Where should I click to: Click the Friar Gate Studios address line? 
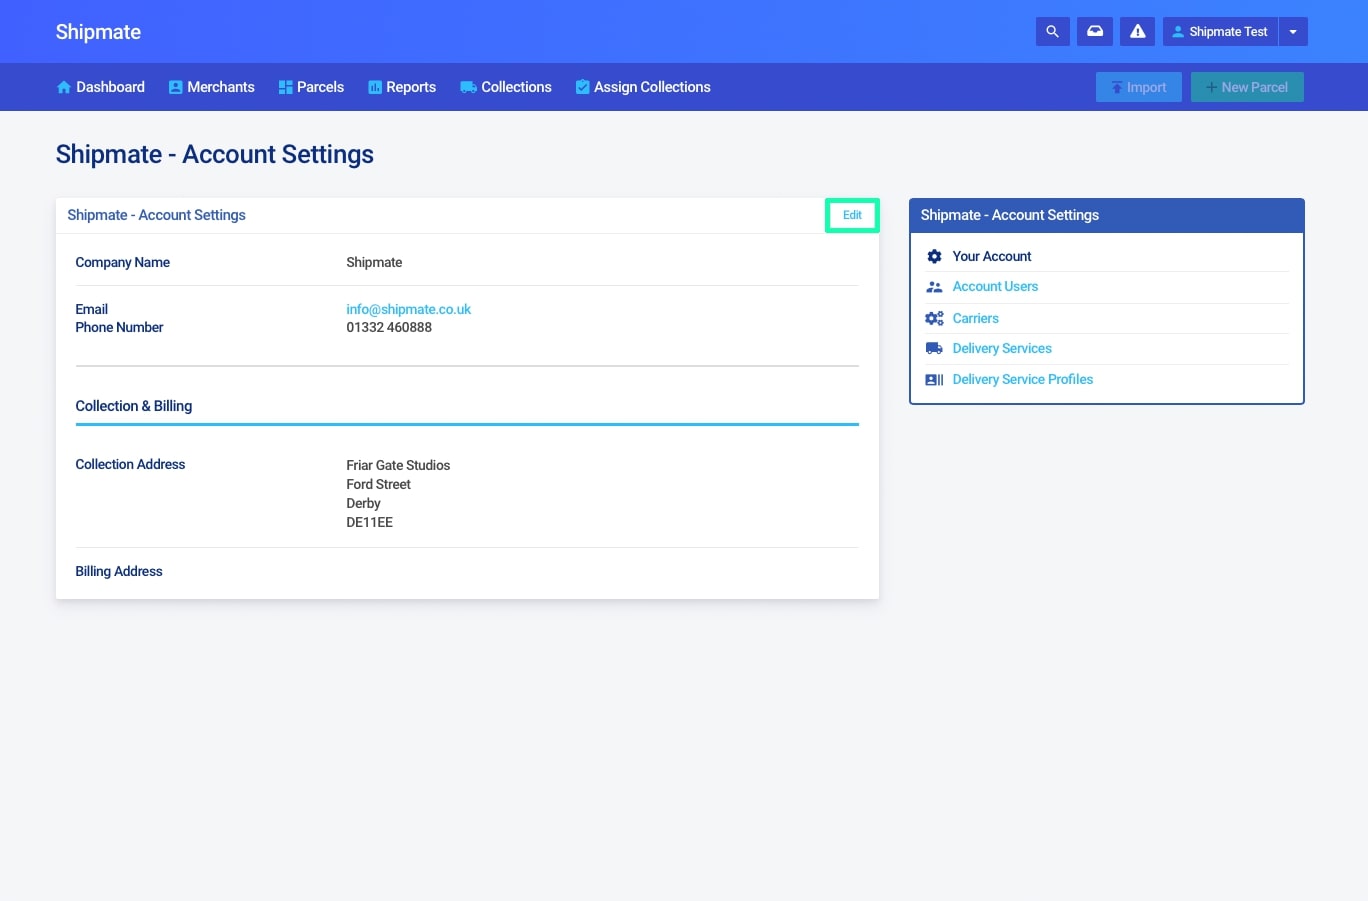click(398, 465)
